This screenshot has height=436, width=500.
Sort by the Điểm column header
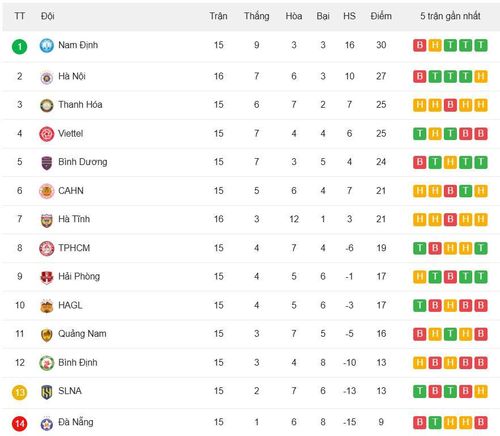click(x=381, y=16)
